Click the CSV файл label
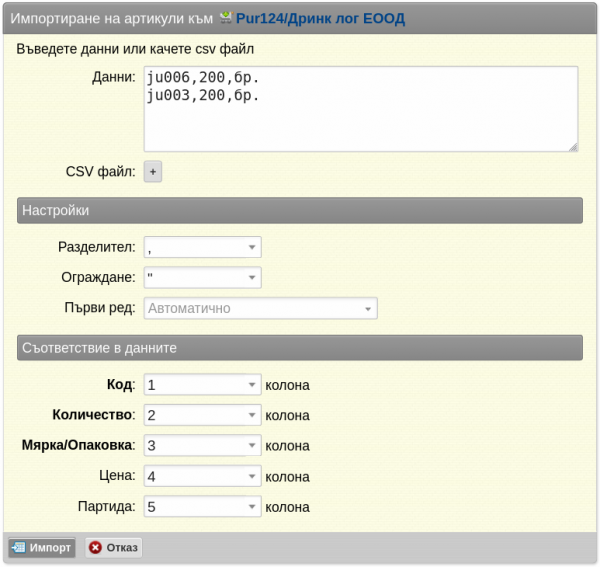 [x=100, y=172]
